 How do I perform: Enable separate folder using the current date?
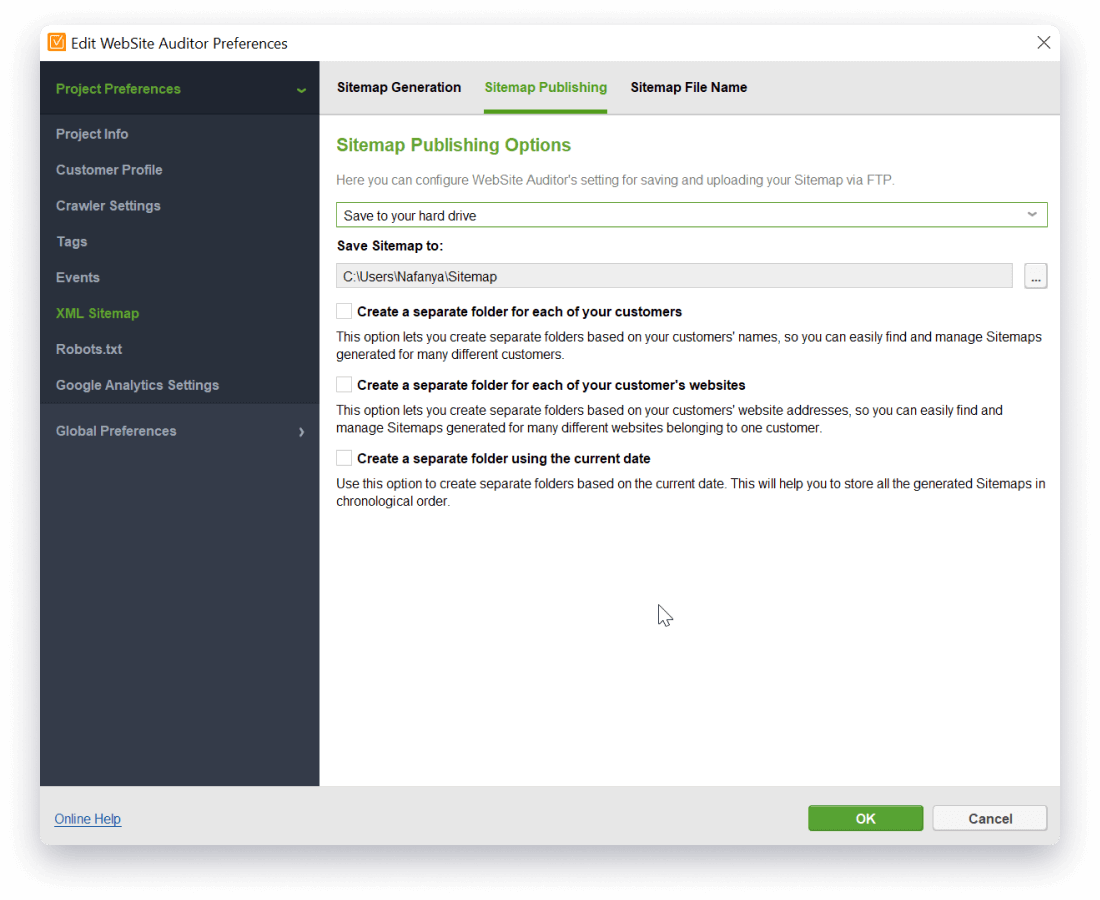[x=344, y=458]
